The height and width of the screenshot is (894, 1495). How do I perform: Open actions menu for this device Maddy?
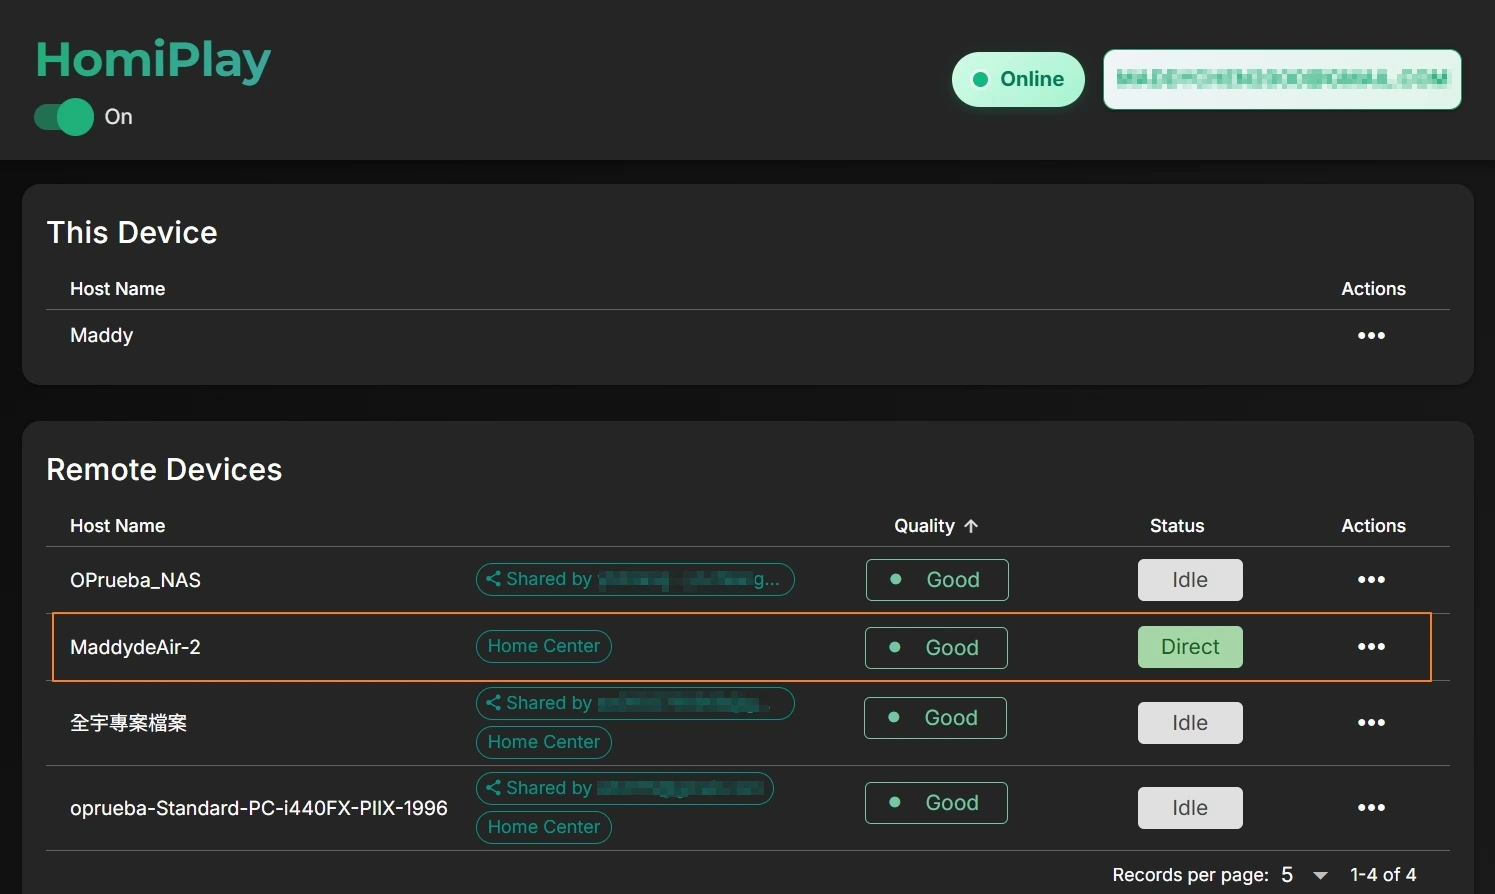click(x=1371, y=336)
